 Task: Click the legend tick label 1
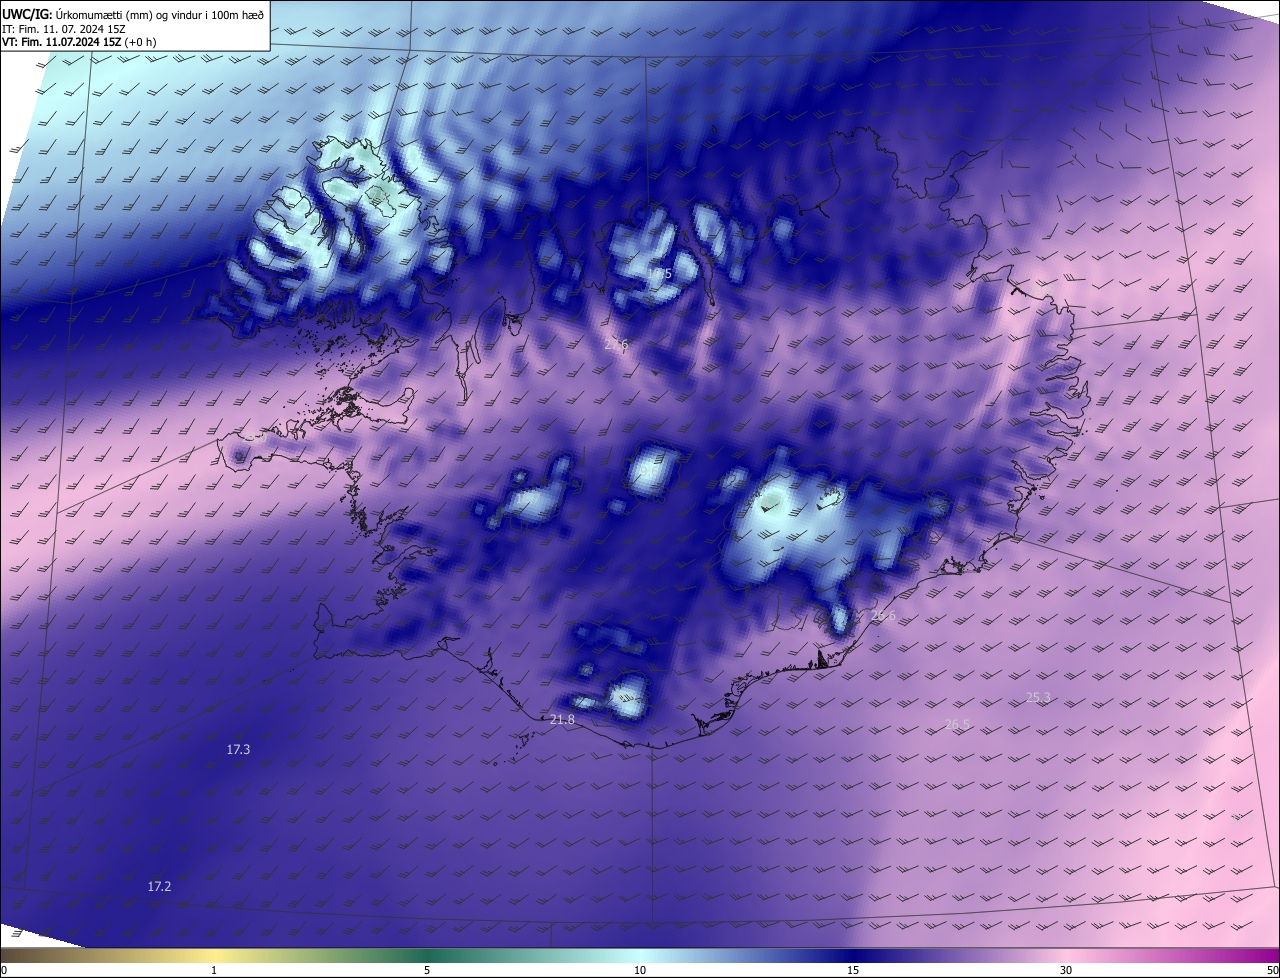point(214,970)
